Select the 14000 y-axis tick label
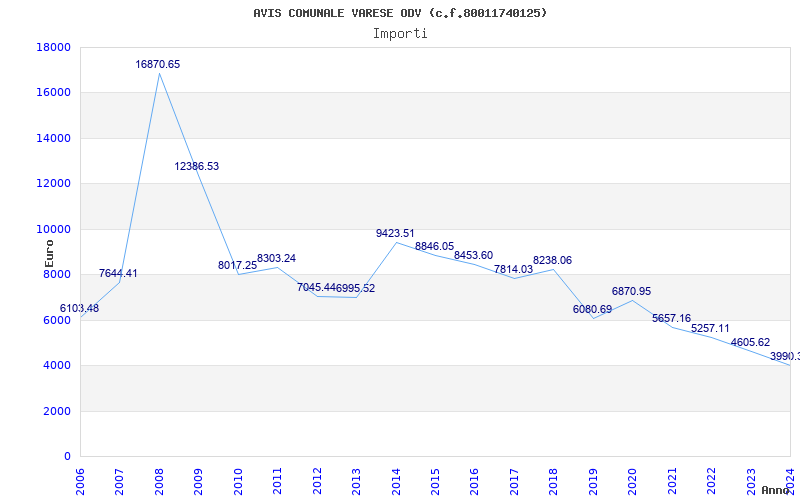 tap(54, 139)
